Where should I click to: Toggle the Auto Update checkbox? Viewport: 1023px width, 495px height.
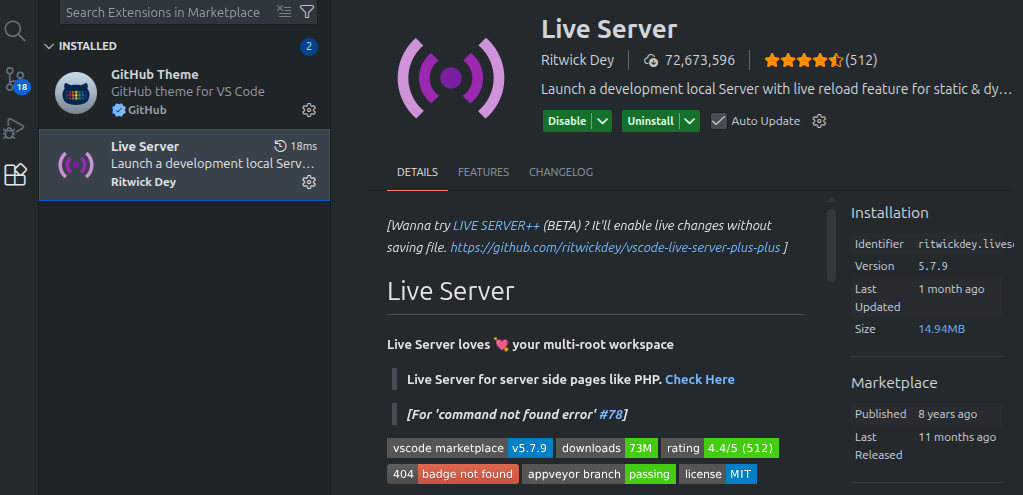[x=719, y=121]
